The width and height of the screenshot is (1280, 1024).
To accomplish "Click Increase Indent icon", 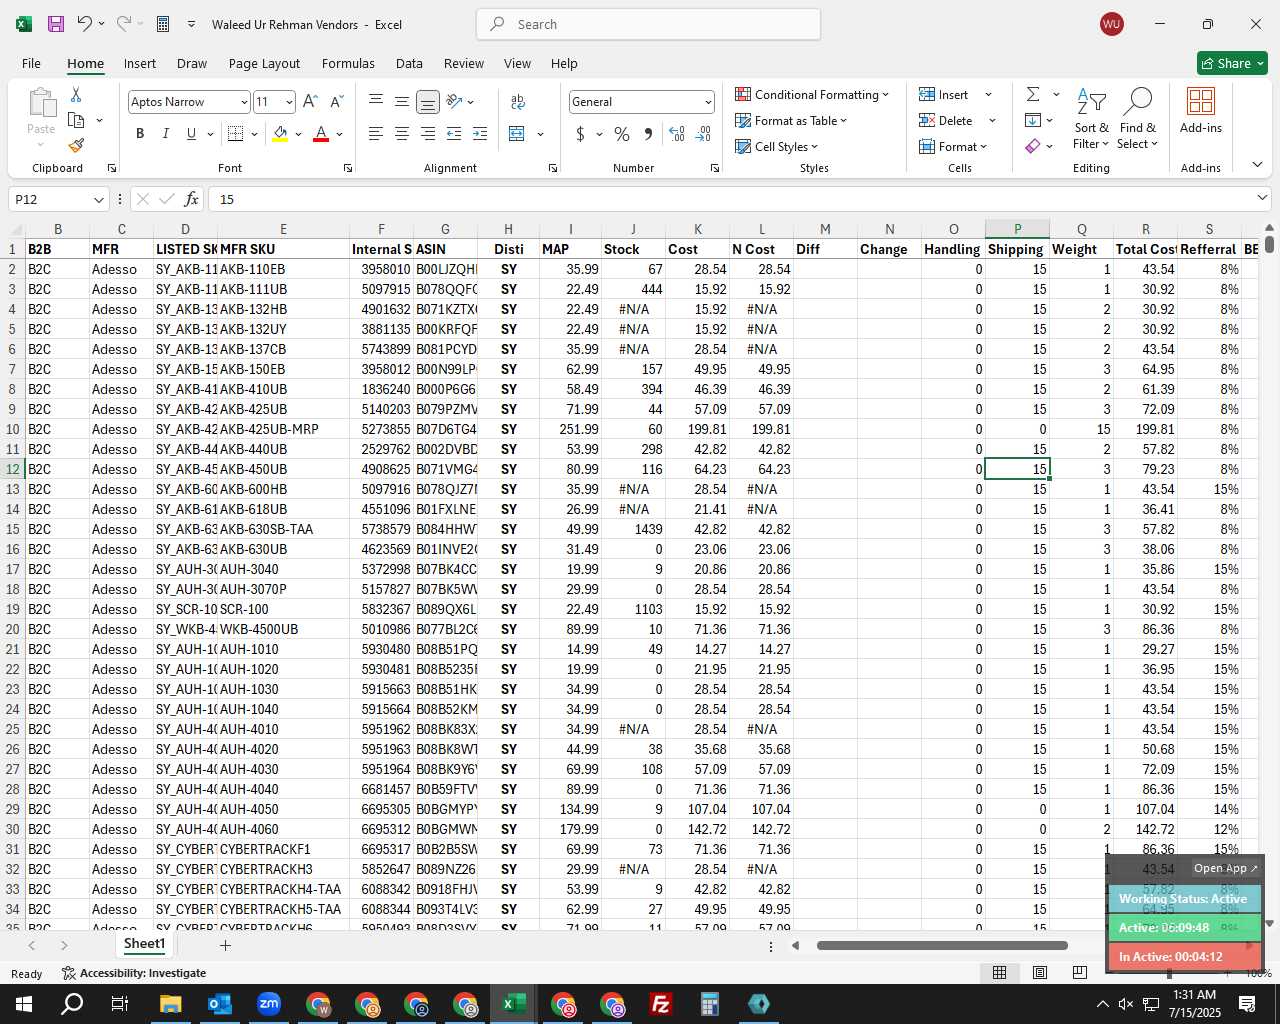I will pos(480,134).
